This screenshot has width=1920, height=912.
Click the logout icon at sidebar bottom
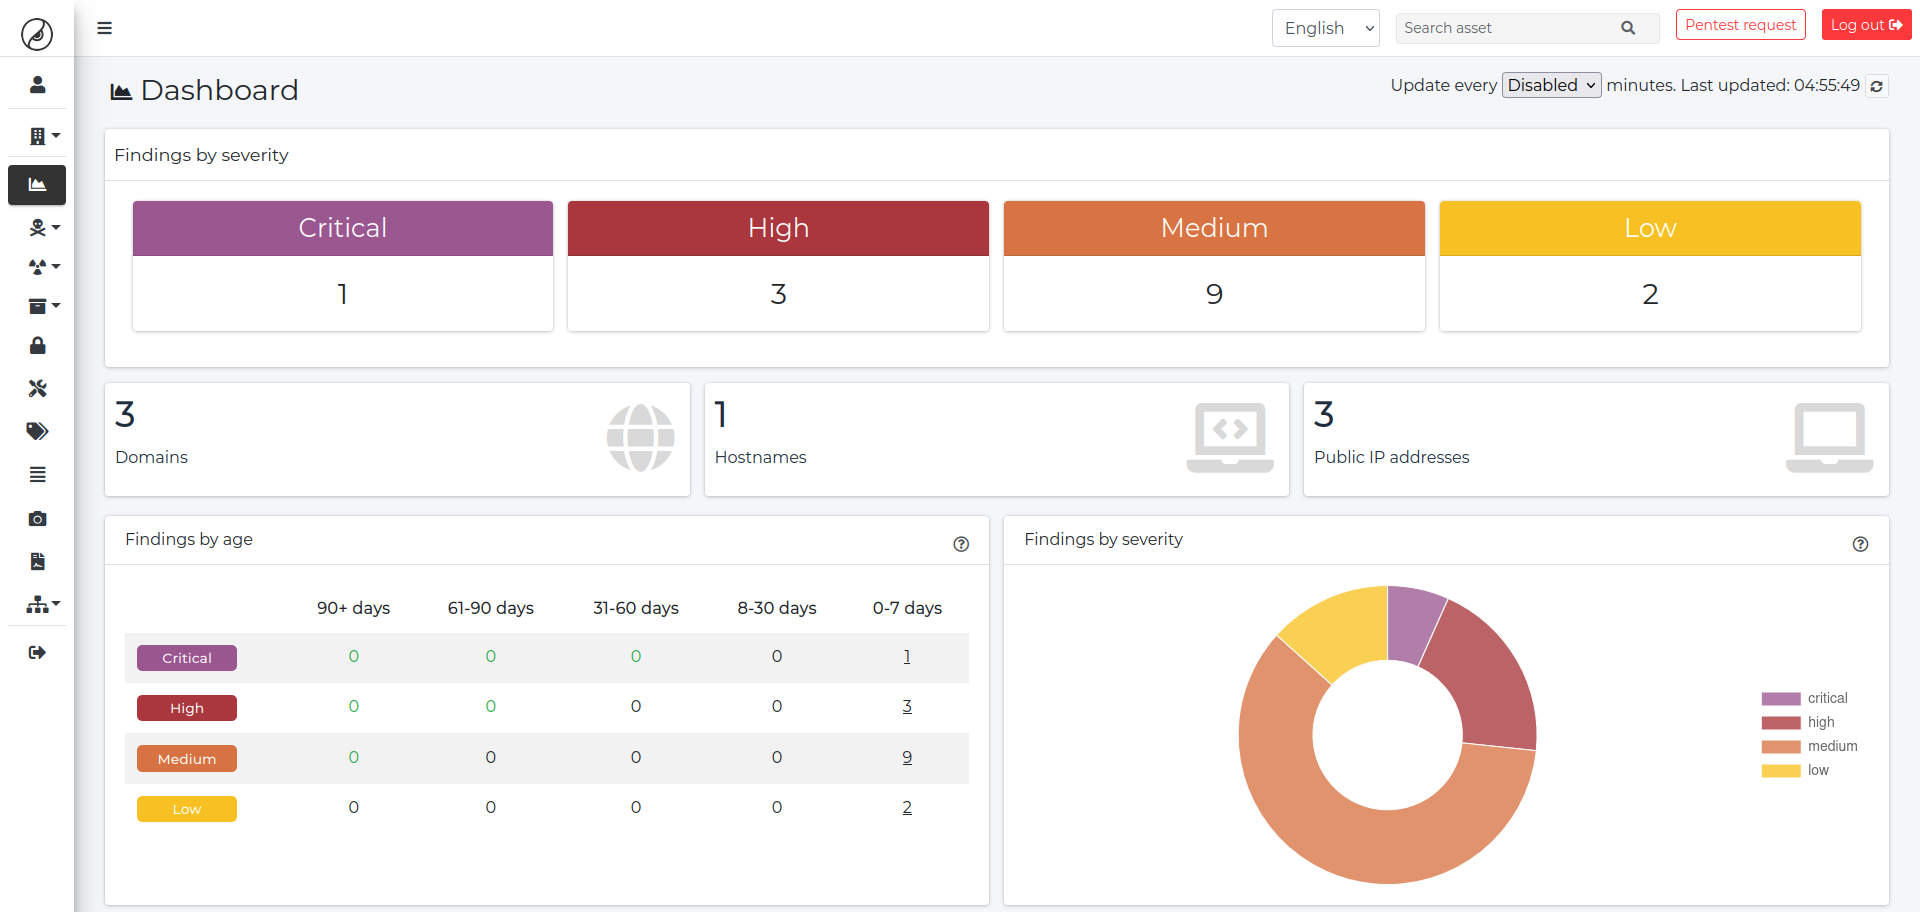(x=37, y=652)
